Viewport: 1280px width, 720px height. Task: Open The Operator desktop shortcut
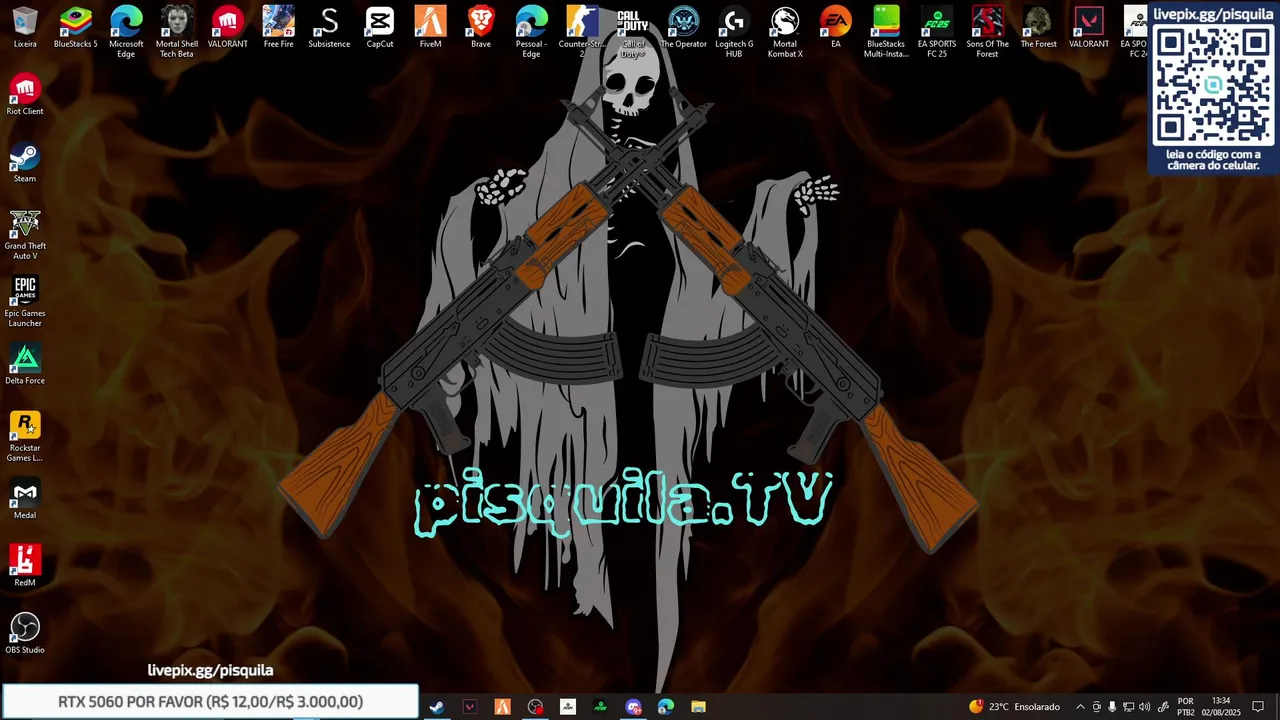tap(683, 27)
